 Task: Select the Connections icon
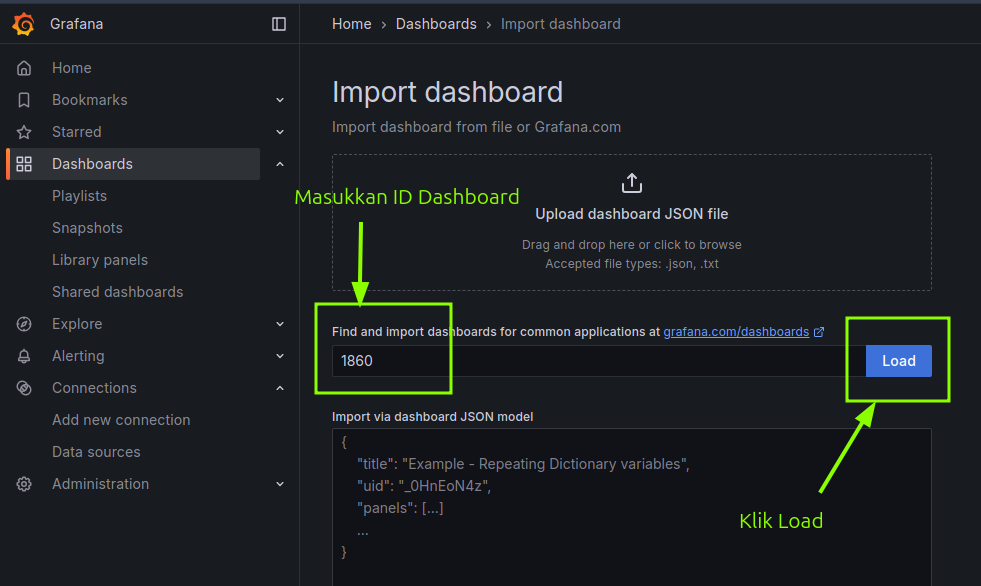coord(23,387)
